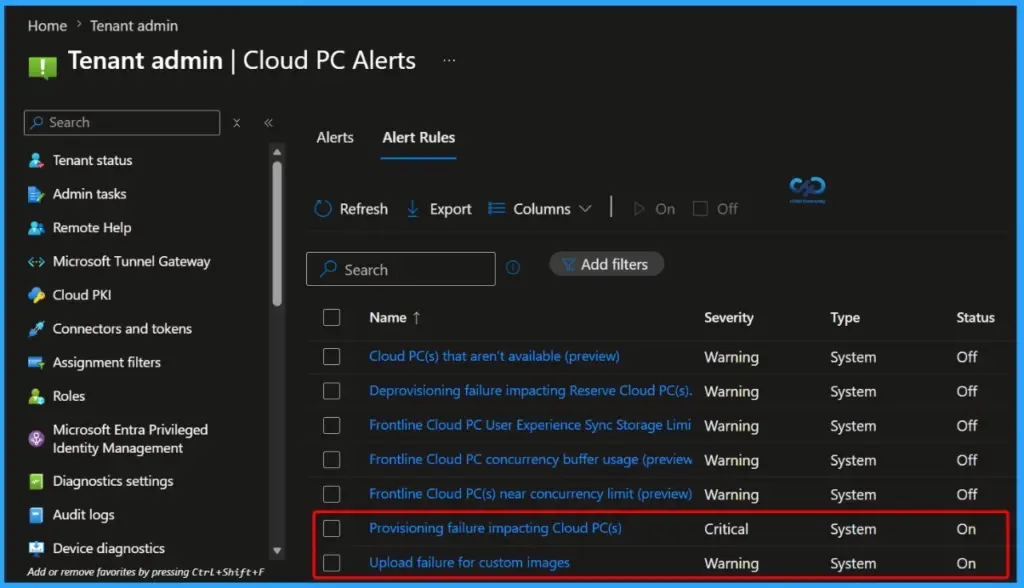1024x588 pixels.
Task: Open Deprovisioning failure impacting Reserve Cloud PC(s)
Action: point(530,391)
